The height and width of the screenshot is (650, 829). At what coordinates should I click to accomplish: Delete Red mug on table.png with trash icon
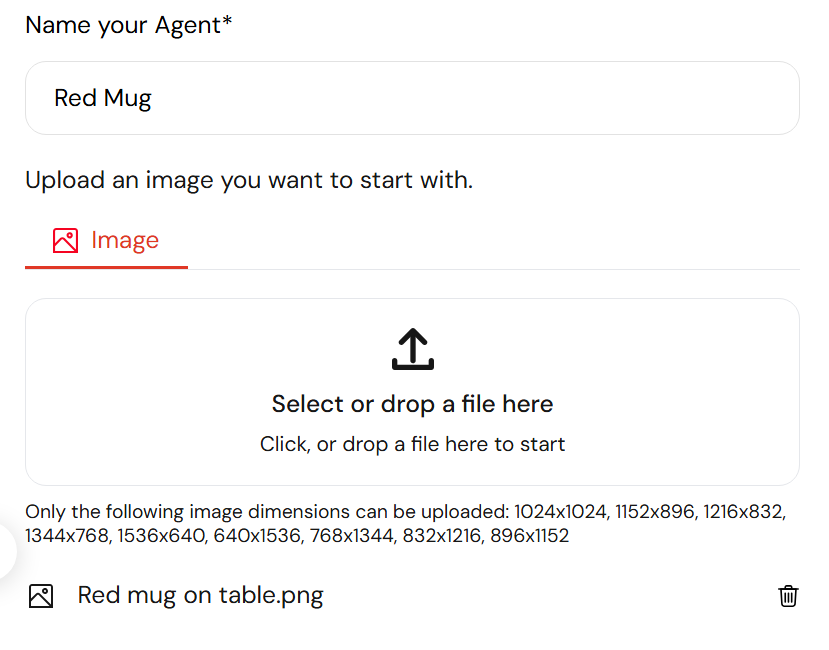788,596
